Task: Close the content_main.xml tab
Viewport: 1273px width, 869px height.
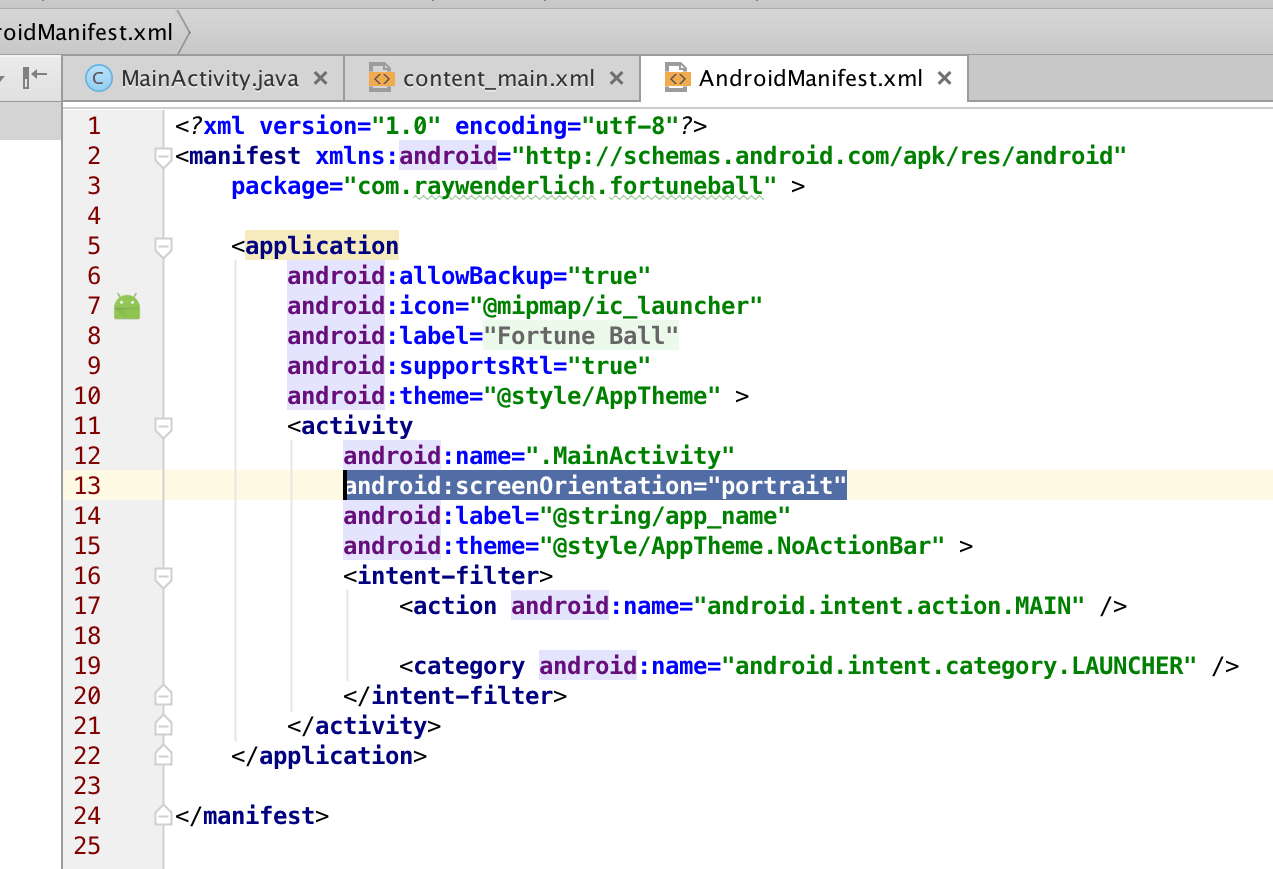Action: [x=617, y=78]
